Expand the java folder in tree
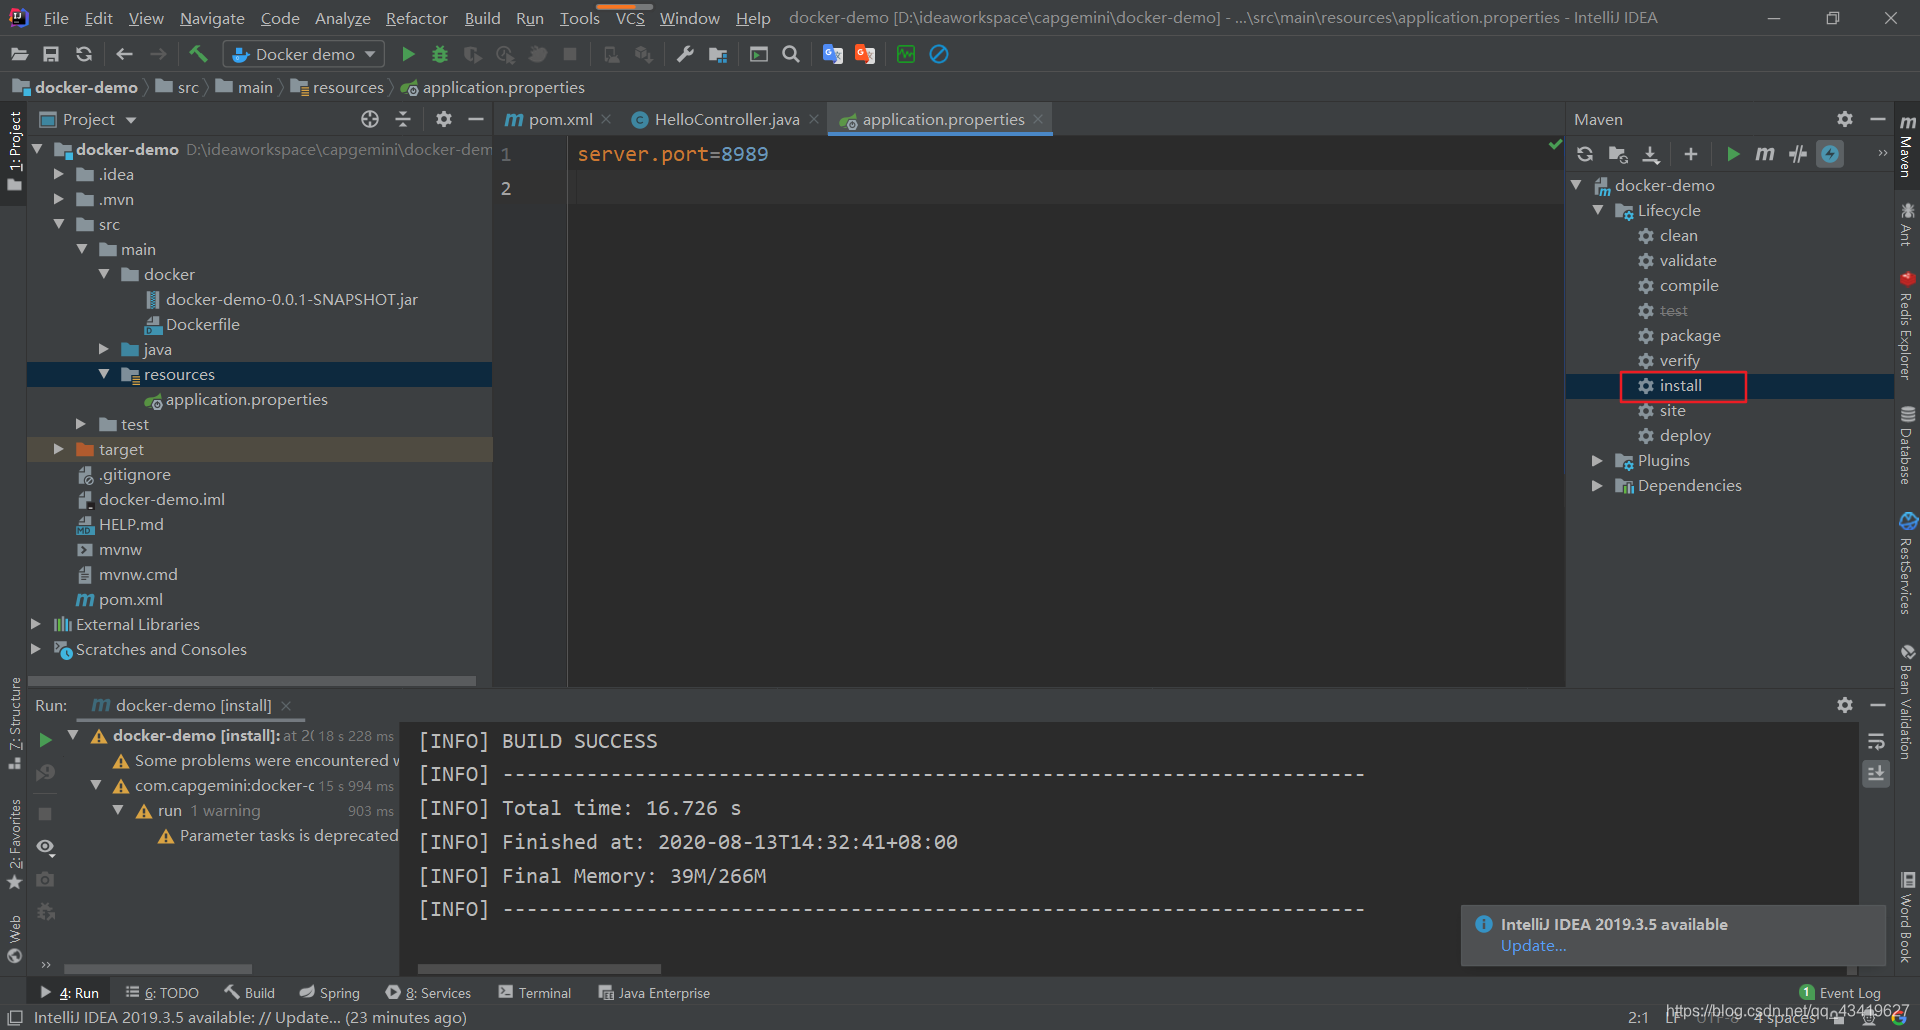 pos(104,349)
